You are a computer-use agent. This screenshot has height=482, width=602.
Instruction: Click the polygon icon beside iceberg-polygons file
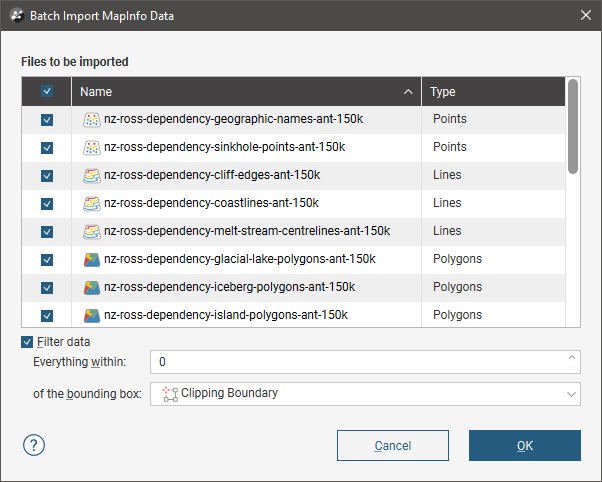(92, 287)
